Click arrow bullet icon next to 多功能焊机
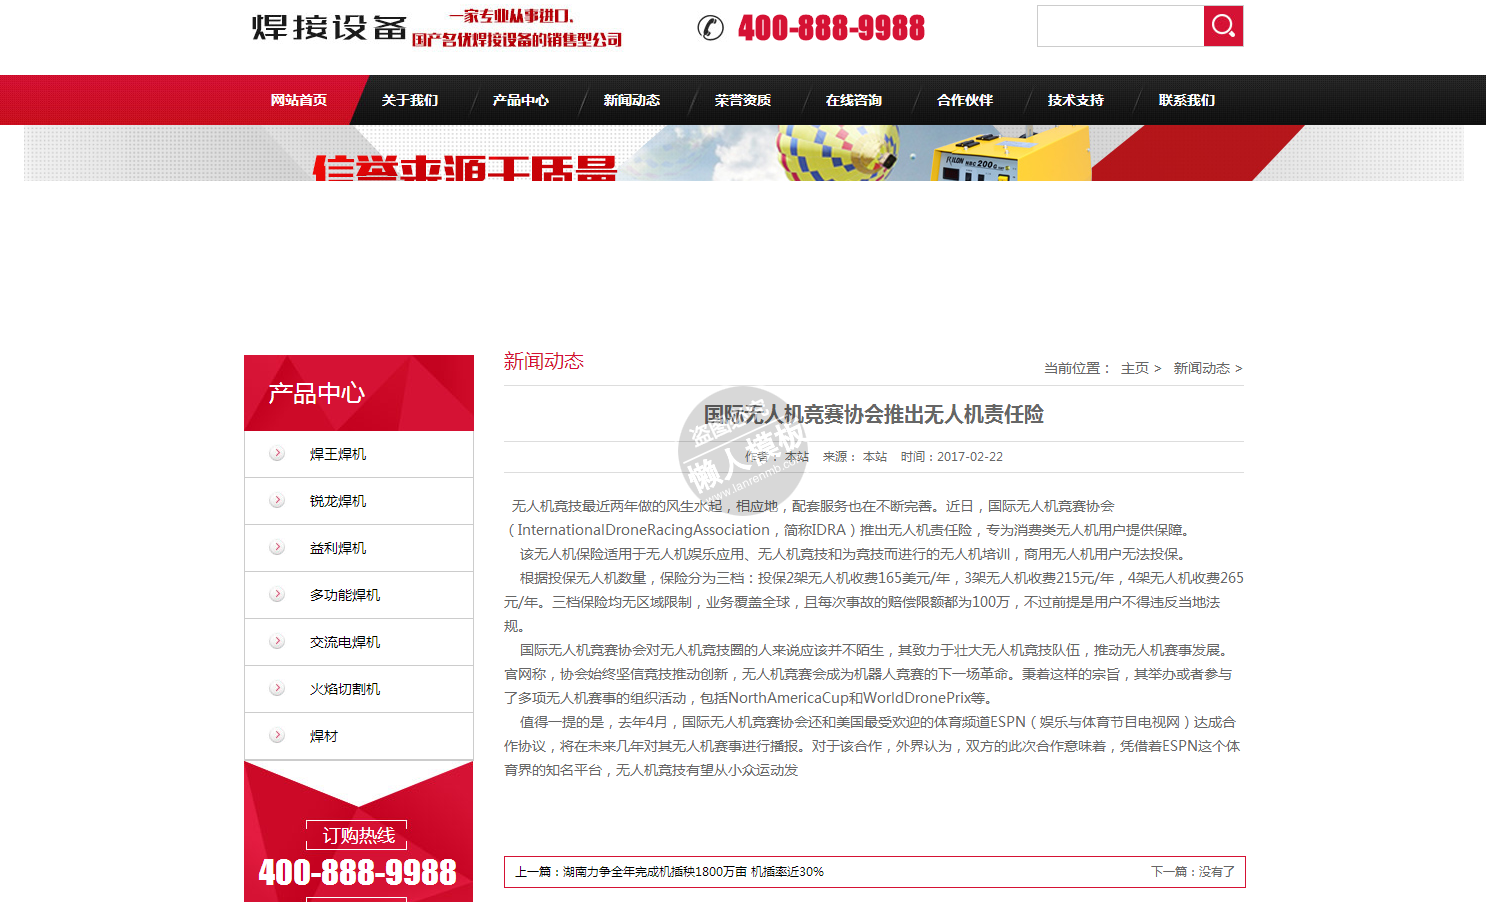Viewport: 1486px width, 902px height. pyautogui.click(x=277, y=595)
